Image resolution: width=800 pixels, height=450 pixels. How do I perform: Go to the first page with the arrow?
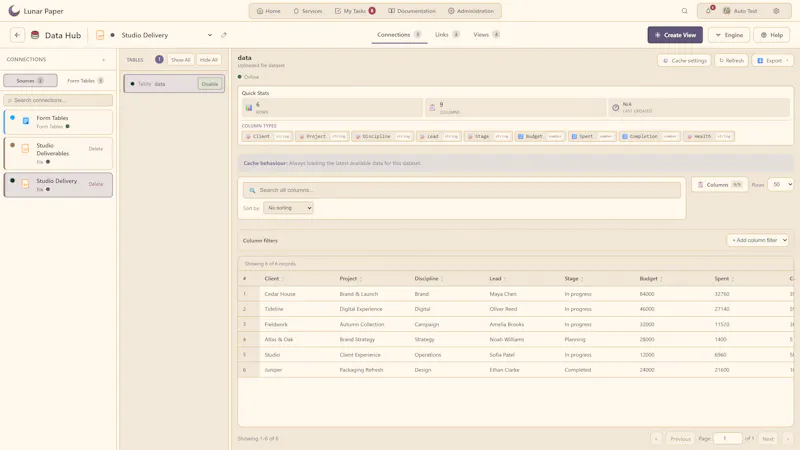[656, 439]
